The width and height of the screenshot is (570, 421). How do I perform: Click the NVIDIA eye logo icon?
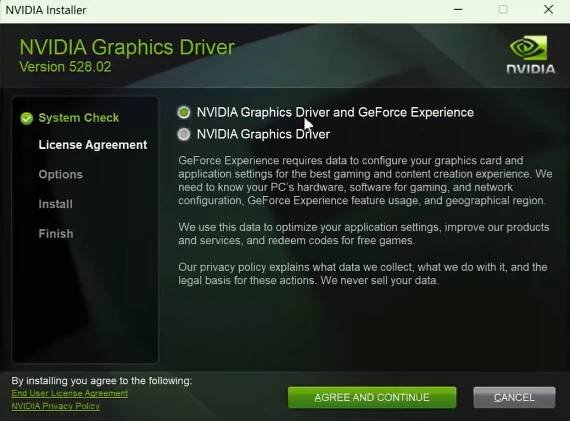528,48
